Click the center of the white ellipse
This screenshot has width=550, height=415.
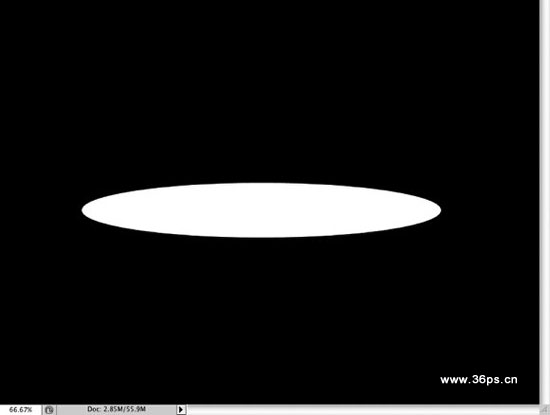pyautogui.click(x=261, y=210)
